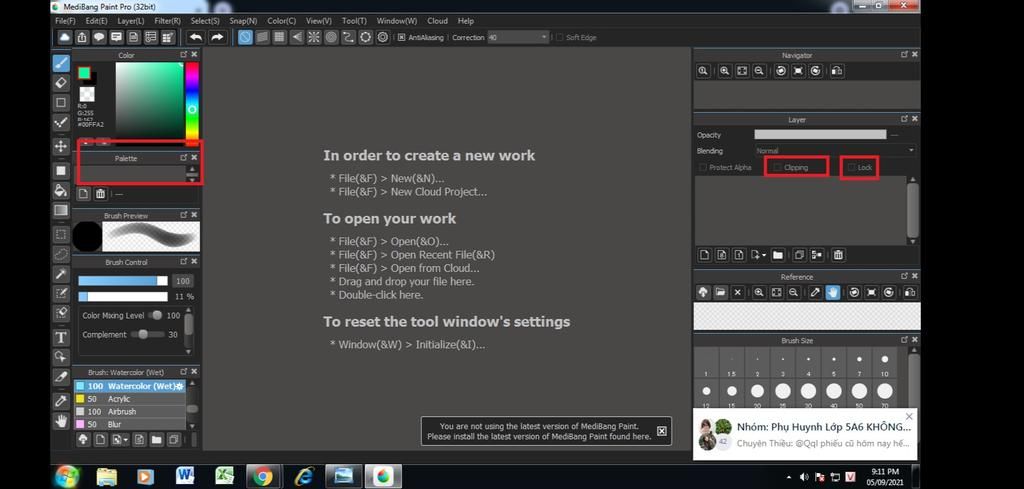Toggle the Soft Edge checkbox
Screen dimensions: 1024x489
(x=560, y=38)
